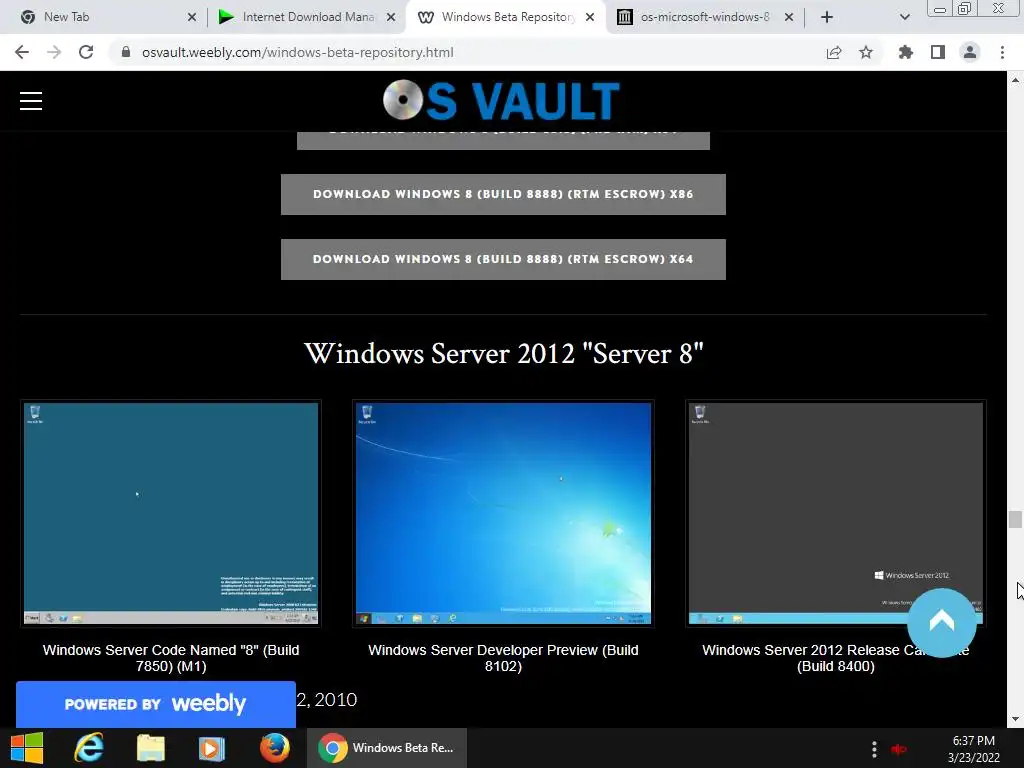
Task: Click the OS VAULT logo
Action: tap(501, 101)
